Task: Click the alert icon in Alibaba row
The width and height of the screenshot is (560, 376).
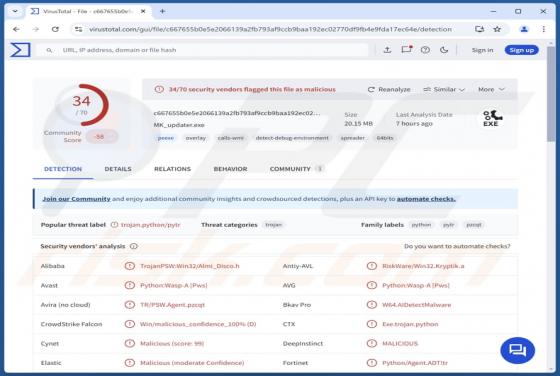Action: [130, 266]
